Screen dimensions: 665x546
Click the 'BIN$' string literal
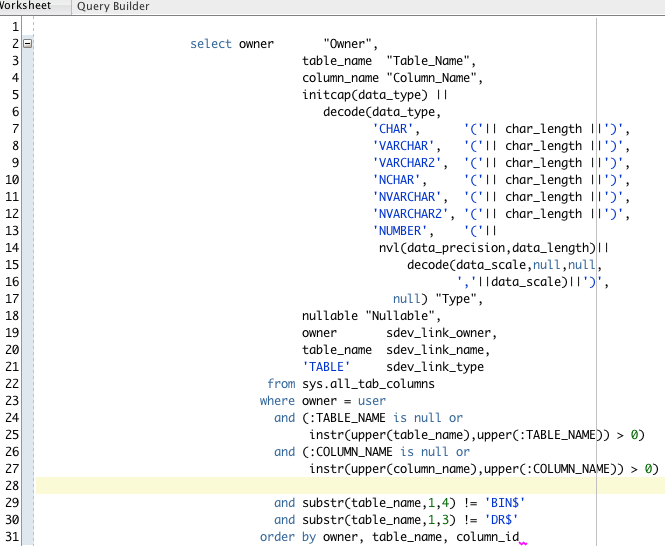(x=505, y=503)
